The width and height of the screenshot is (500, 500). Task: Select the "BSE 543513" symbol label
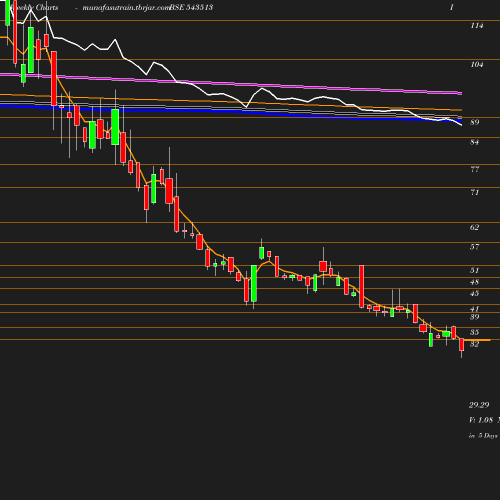coord(191,7)
